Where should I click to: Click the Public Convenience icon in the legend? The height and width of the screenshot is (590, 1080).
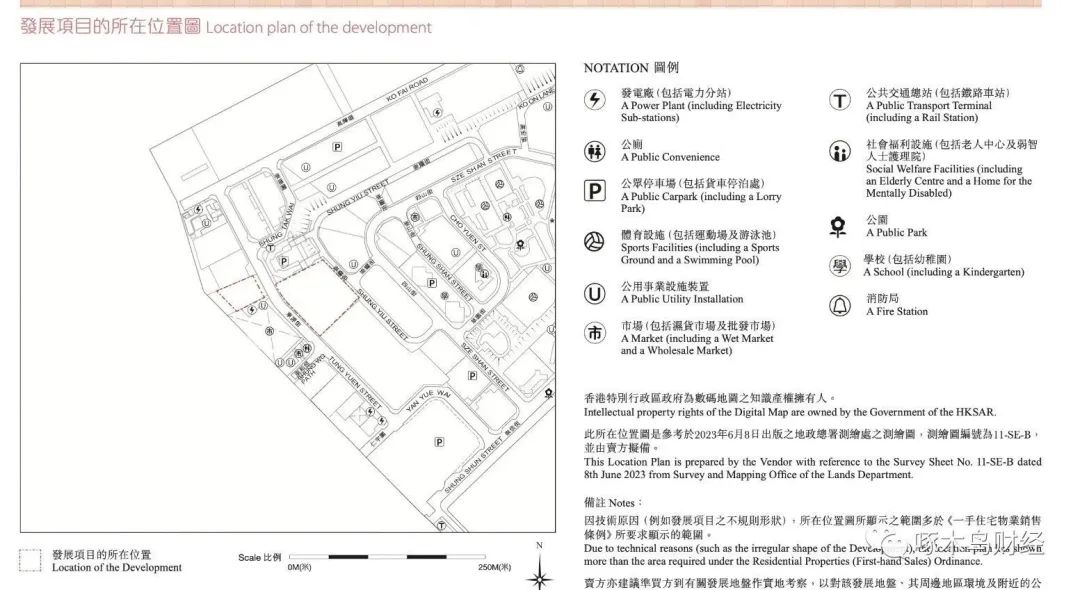pos(594,150)
